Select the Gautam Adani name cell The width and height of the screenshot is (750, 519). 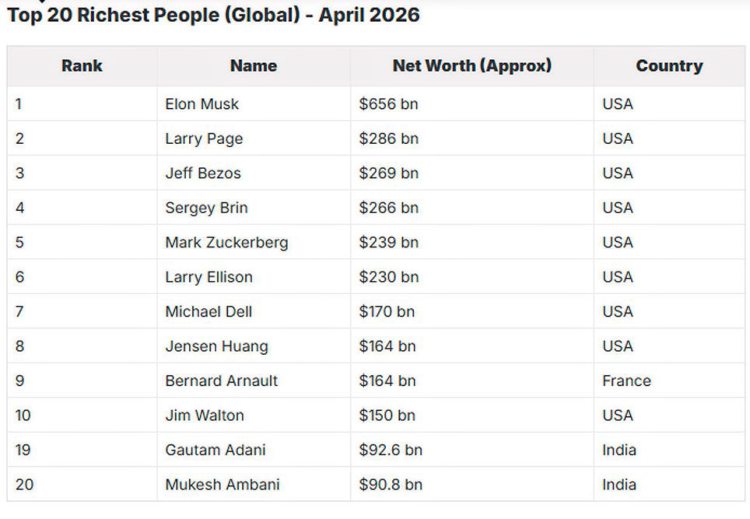point(215,450)
